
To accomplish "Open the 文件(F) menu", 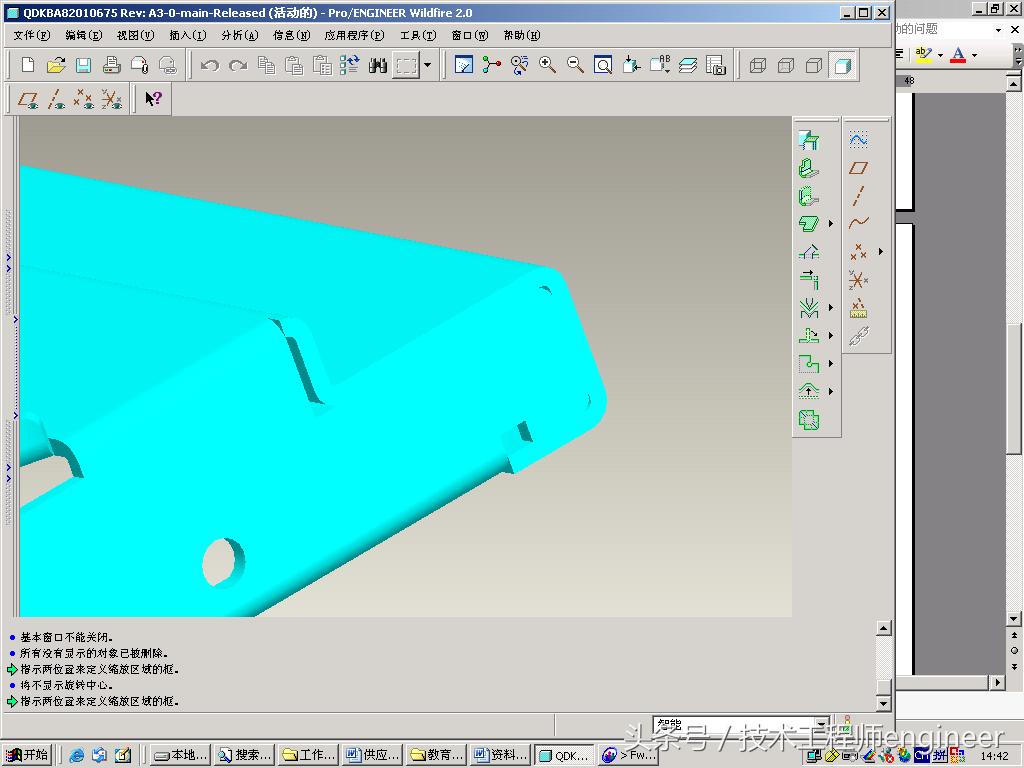I will pyautogui.click(x=31, y=35).
